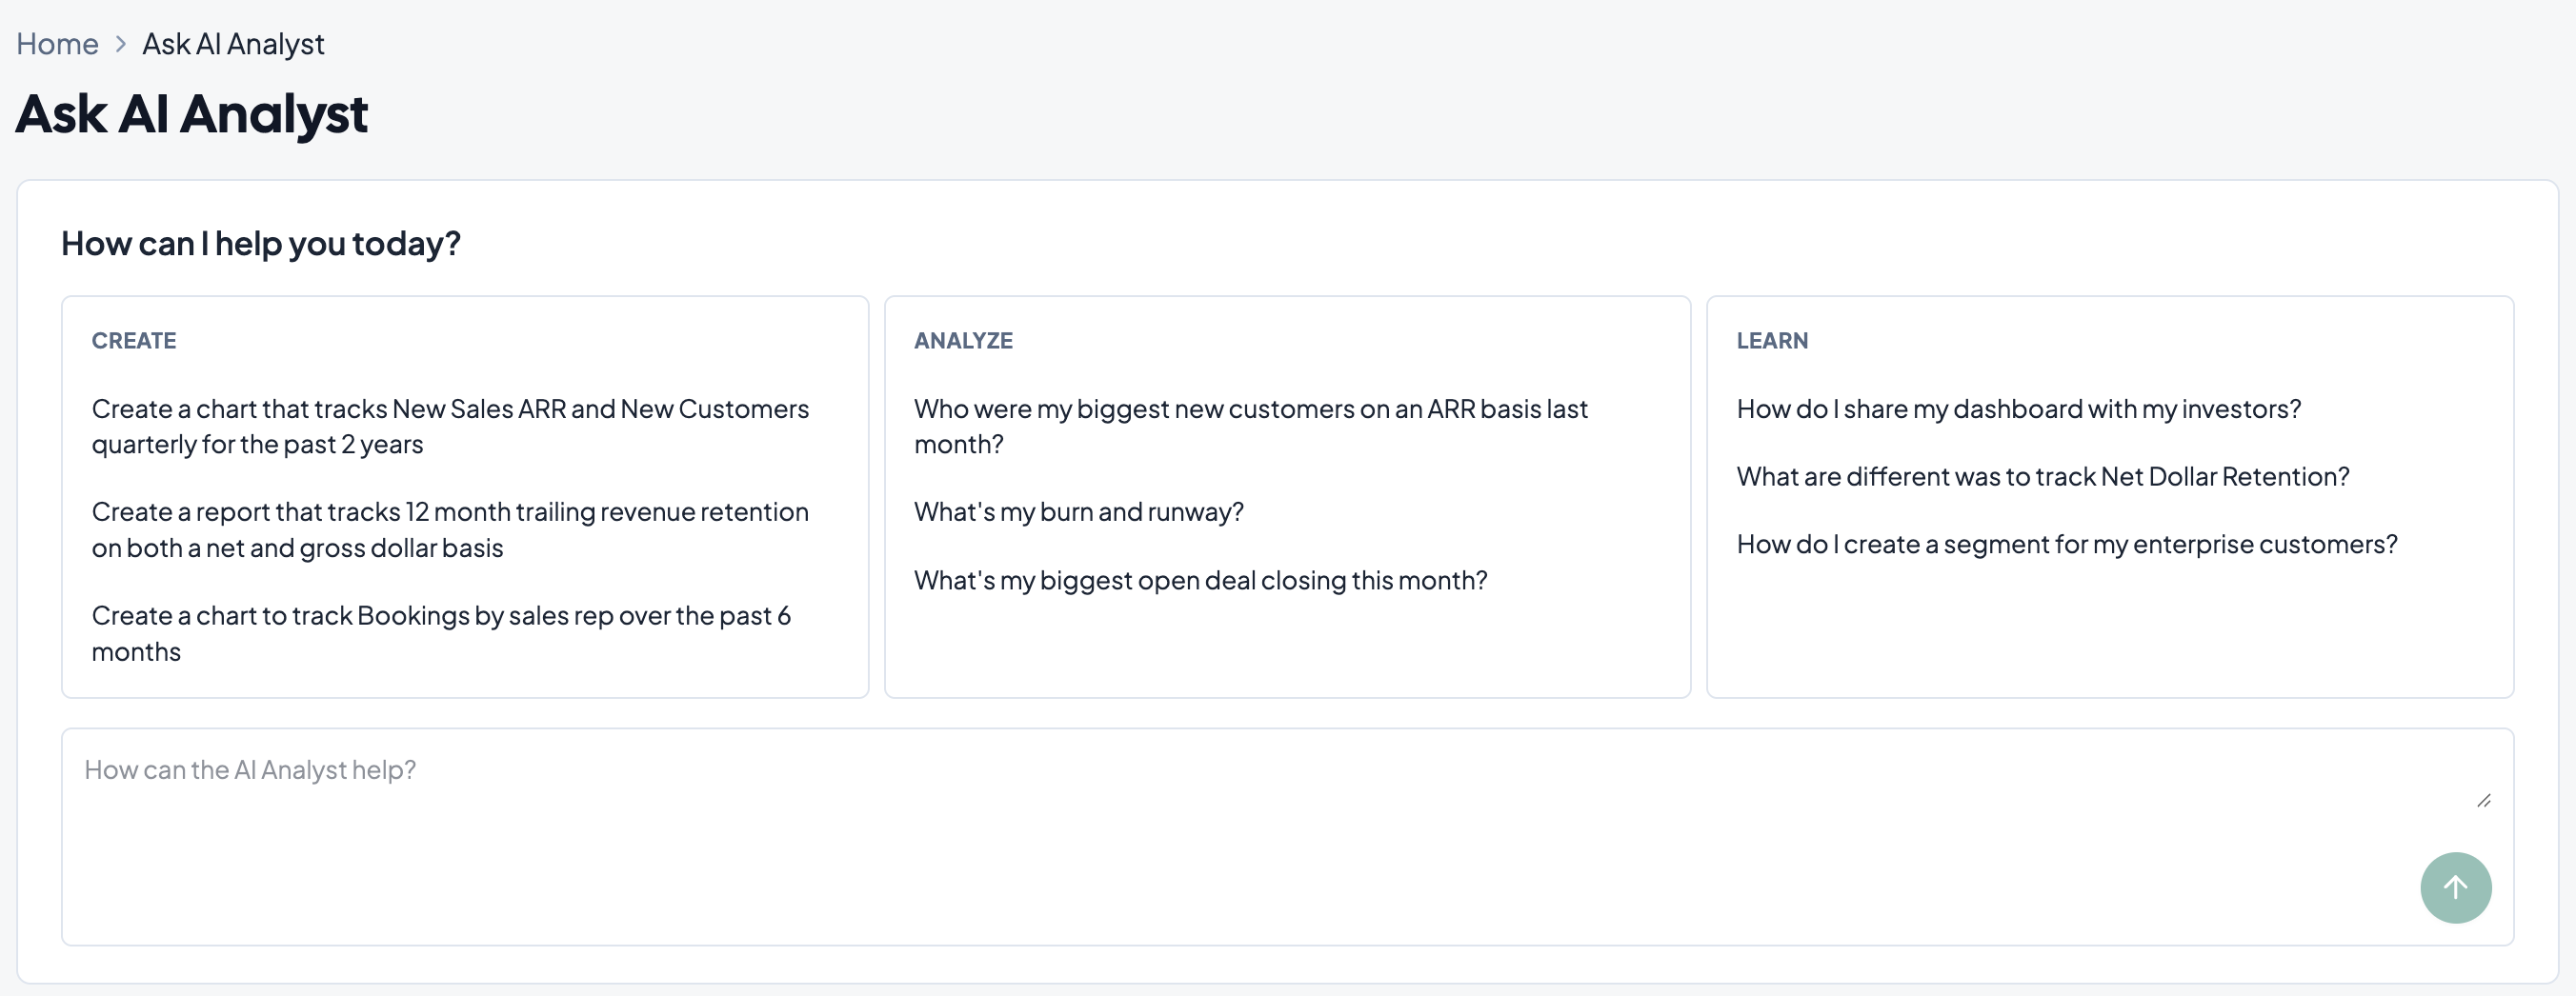Click the "How can I help you today?" heading
Screen dimensions: 2576x996
pyautogui.click(x=261, y=243)
